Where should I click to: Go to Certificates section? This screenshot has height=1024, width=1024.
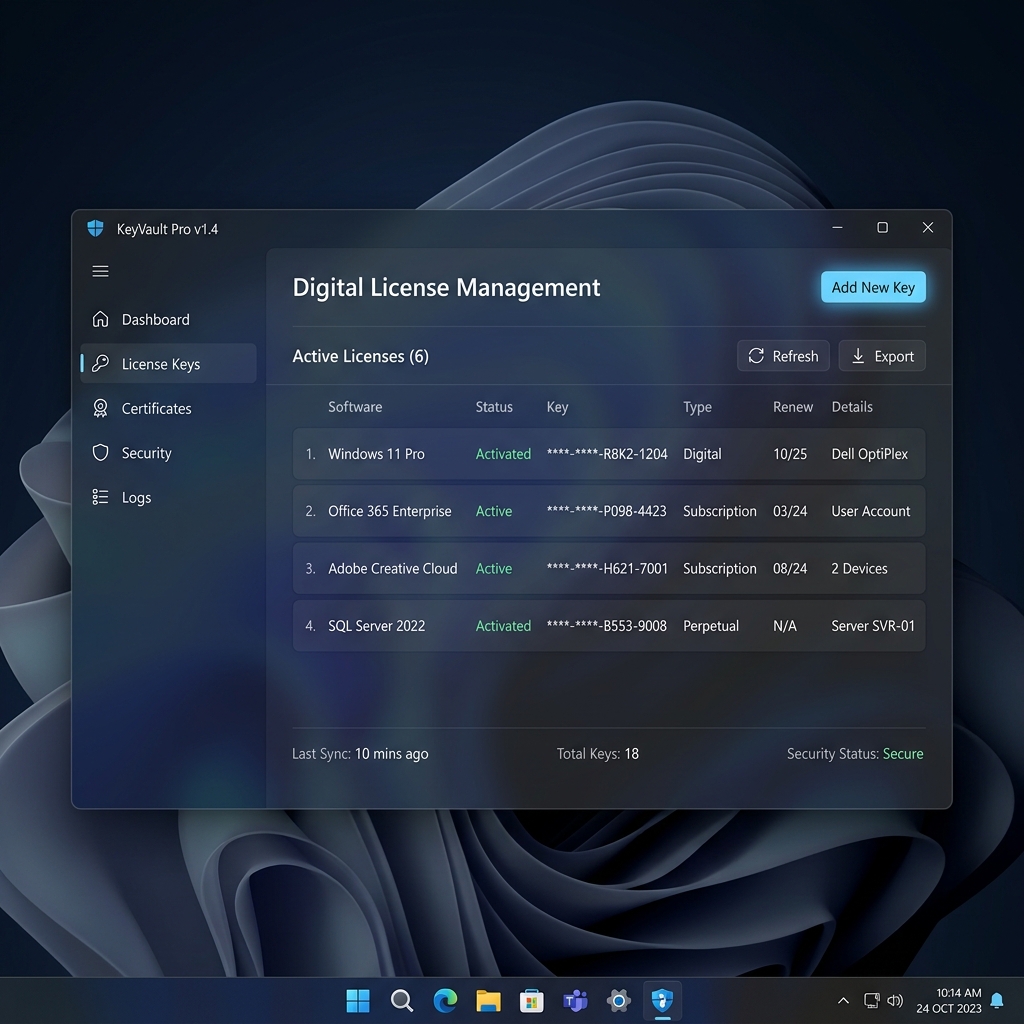click(168, 408)
